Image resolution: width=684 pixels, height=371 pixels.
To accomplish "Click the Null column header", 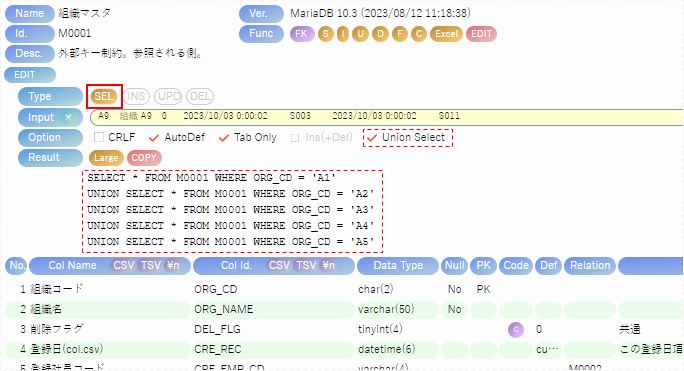I will tap(454, 265).
